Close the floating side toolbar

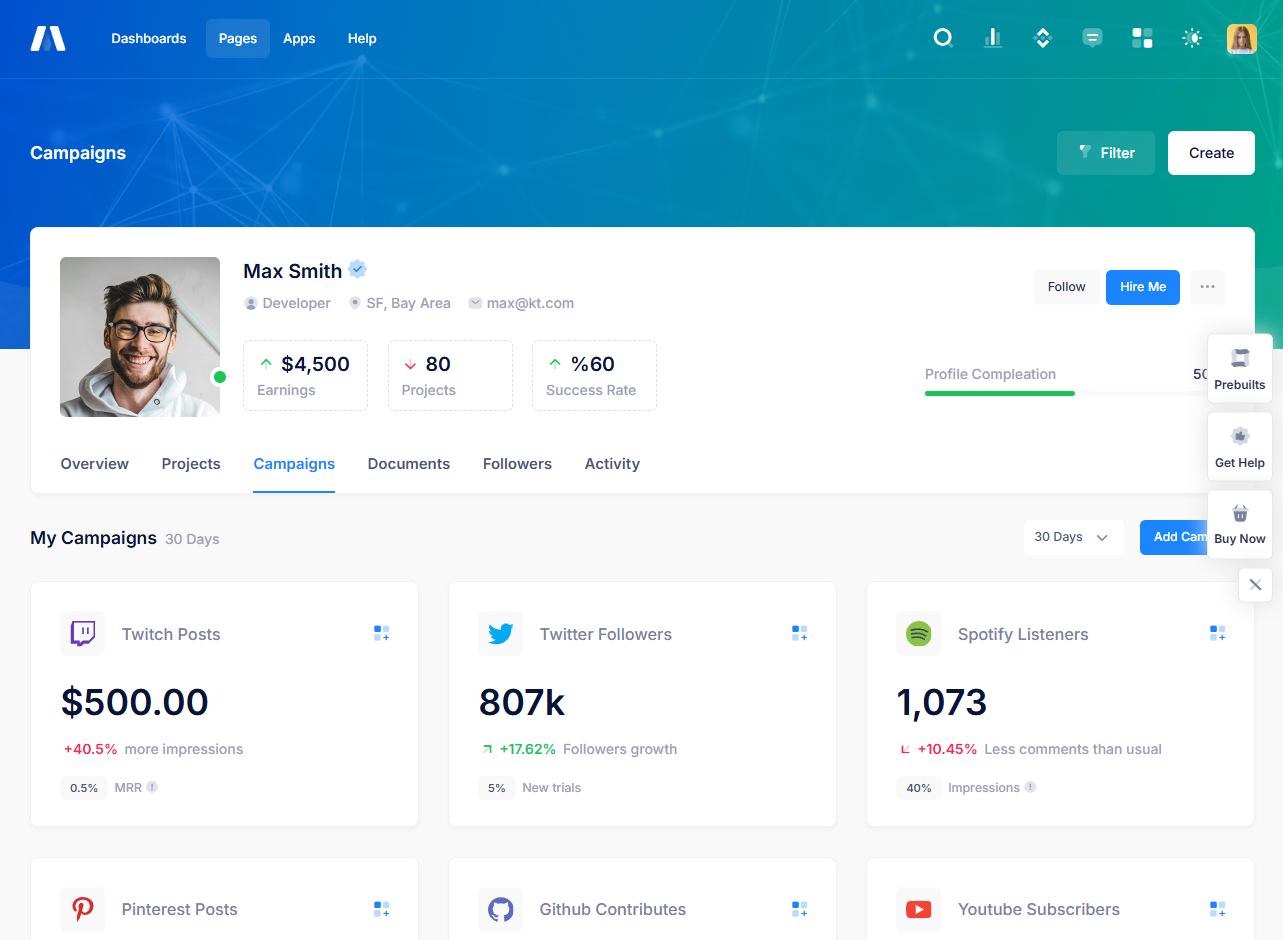click(1255, 585)
